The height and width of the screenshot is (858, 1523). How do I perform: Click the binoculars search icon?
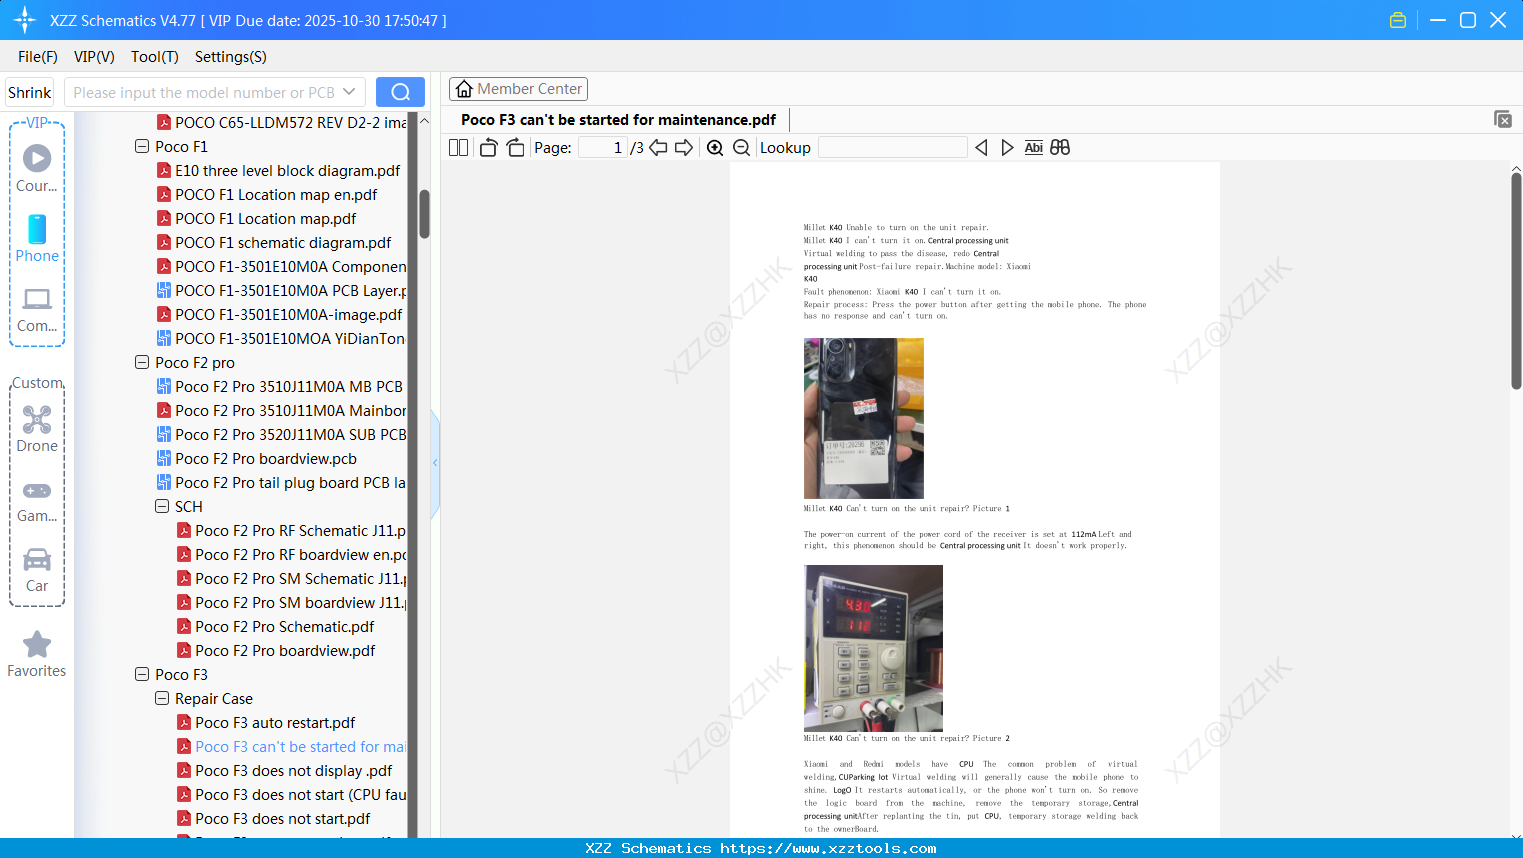coord(1060,148)
